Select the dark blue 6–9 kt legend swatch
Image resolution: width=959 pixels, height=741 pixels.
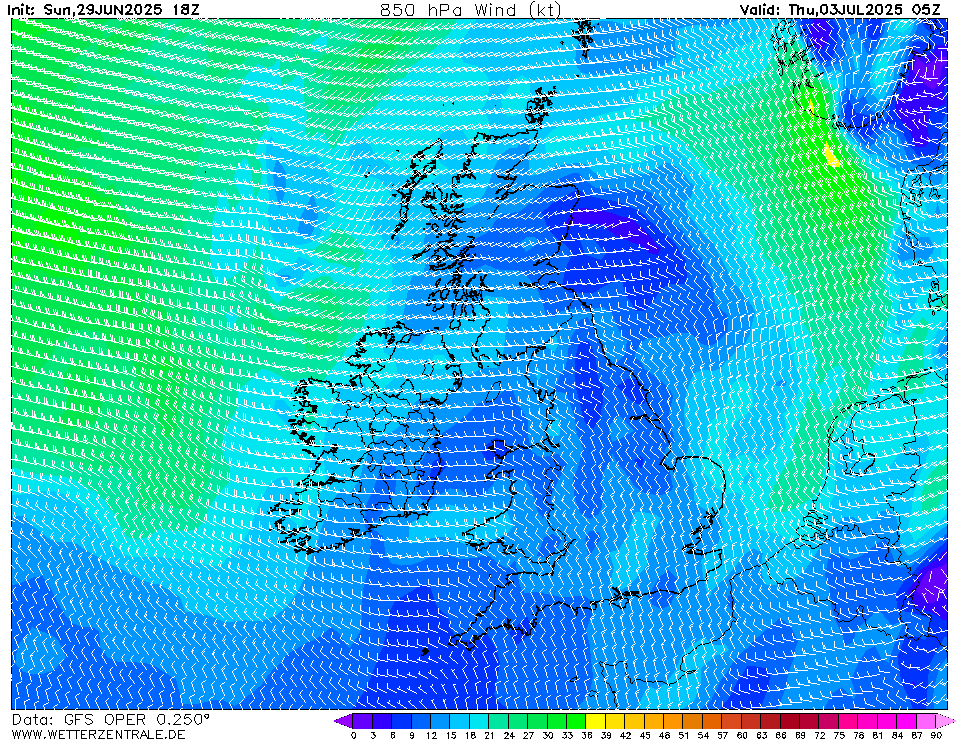[x=401, y=720]
